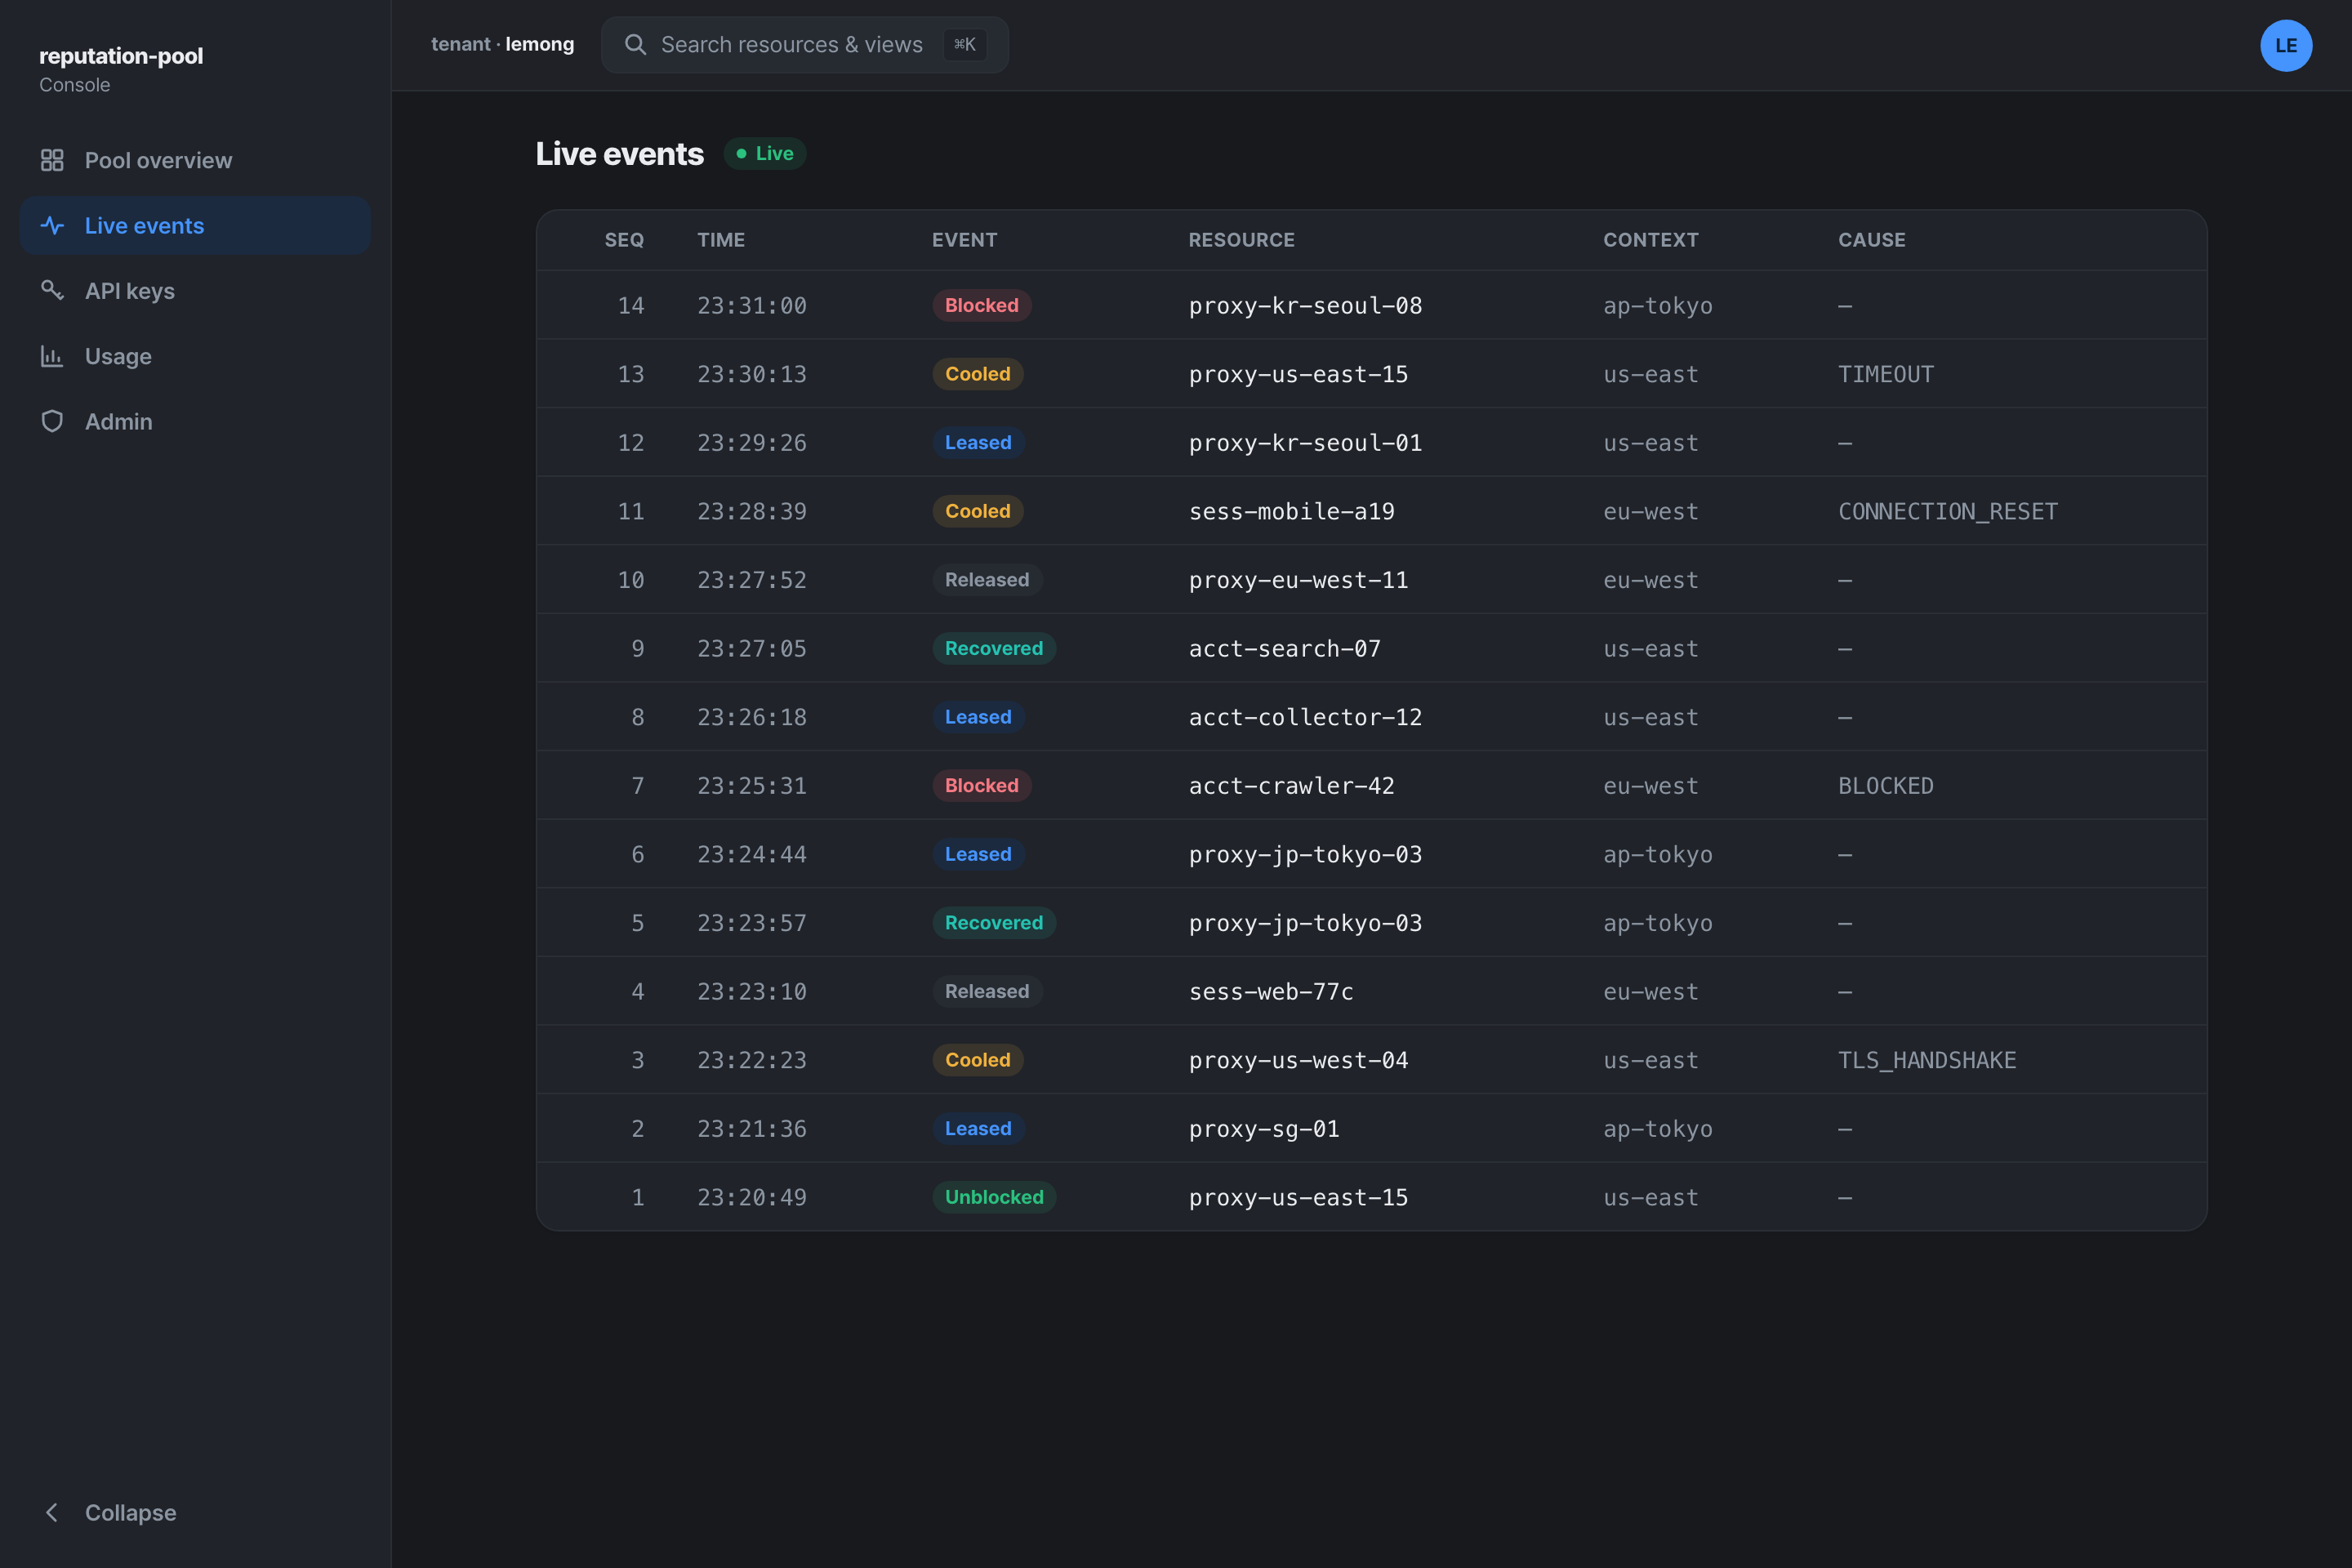Click the Collapse chevron icon
This screenshot has height=1568, width=2352.
click(52, 1512)
